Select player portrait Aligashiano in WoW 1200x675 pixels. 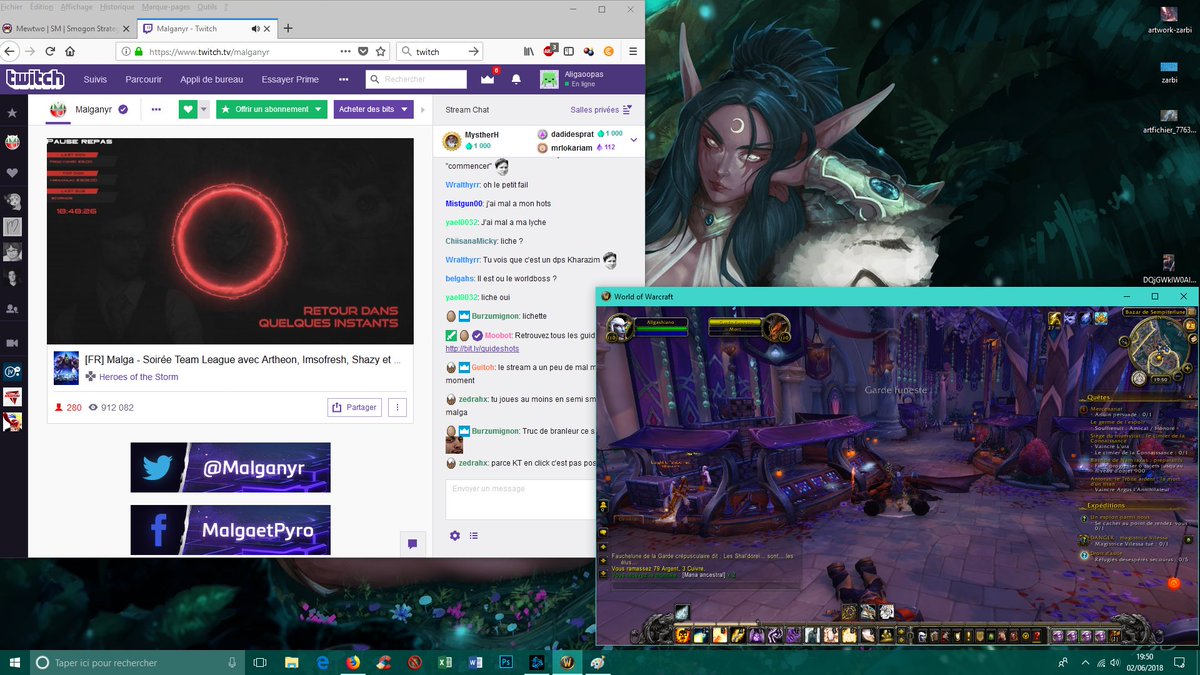coord(619,327)
